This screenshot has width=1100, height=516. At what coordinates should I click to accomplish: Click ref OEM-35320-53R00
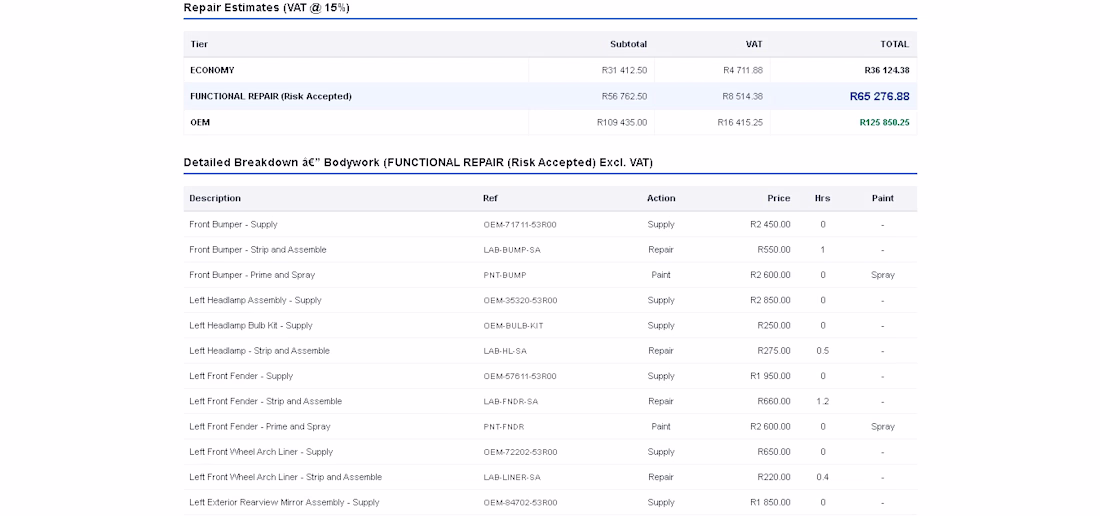[x=520, y=301]
